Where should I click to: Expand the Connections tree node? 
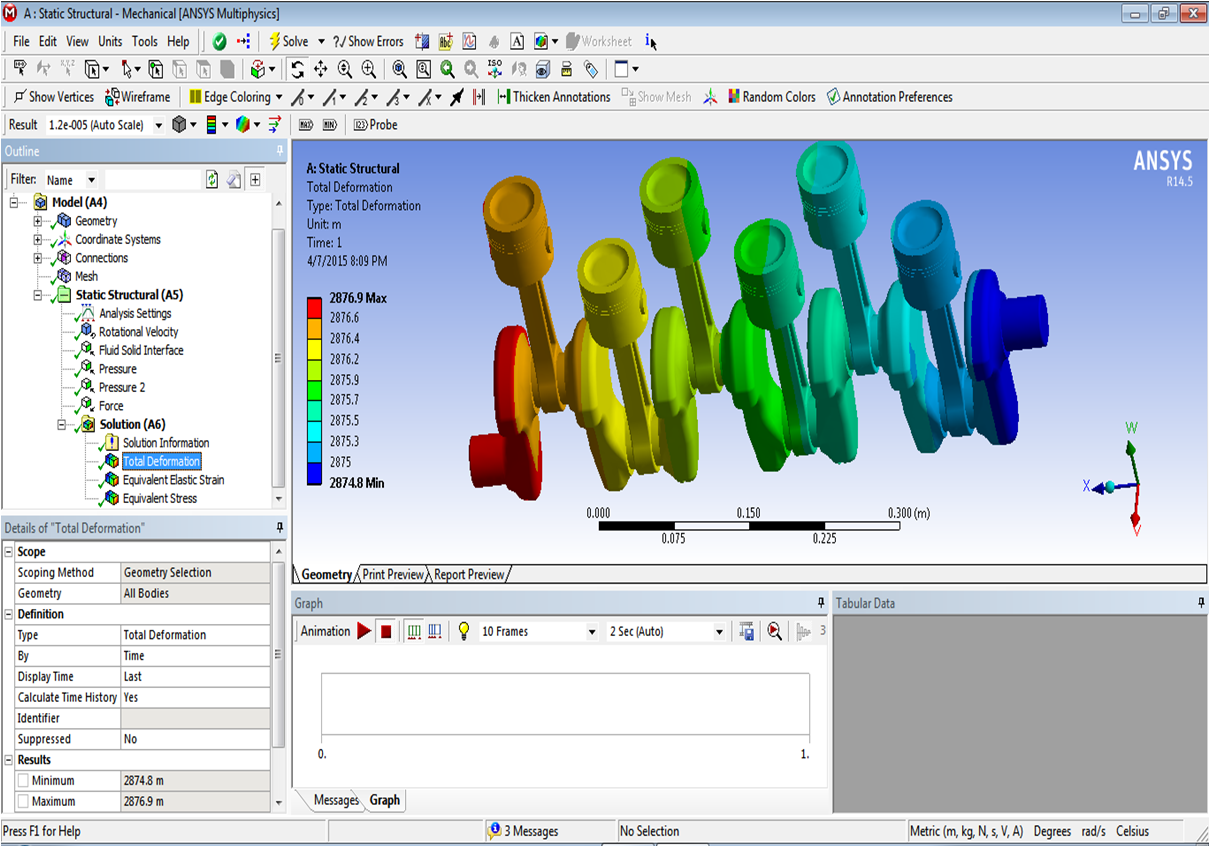point(38,258)
